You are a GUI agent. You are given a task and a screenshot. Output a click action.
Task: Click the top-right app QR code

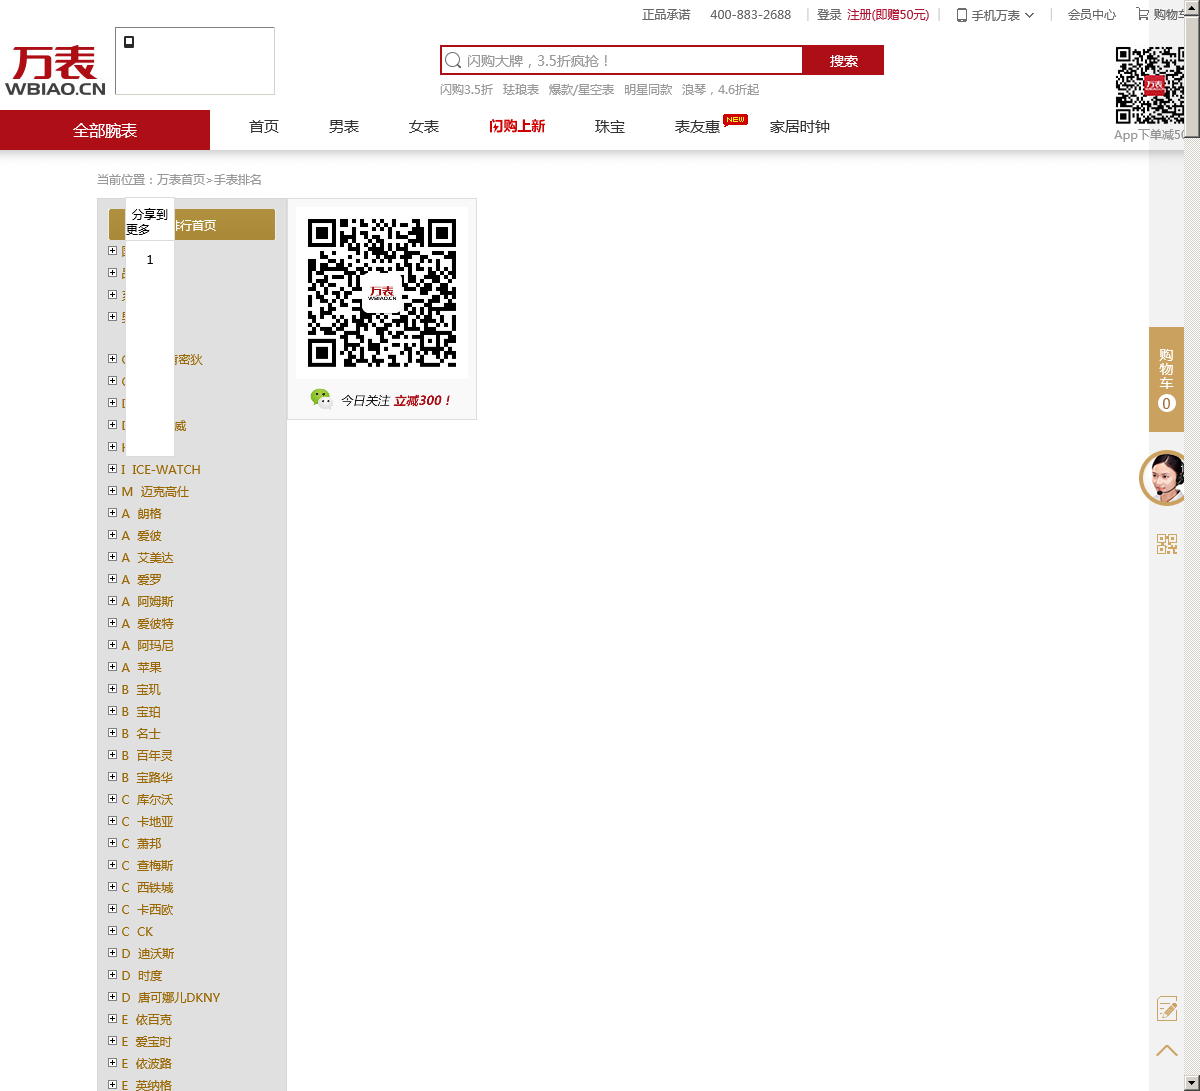click(1150, 85)
